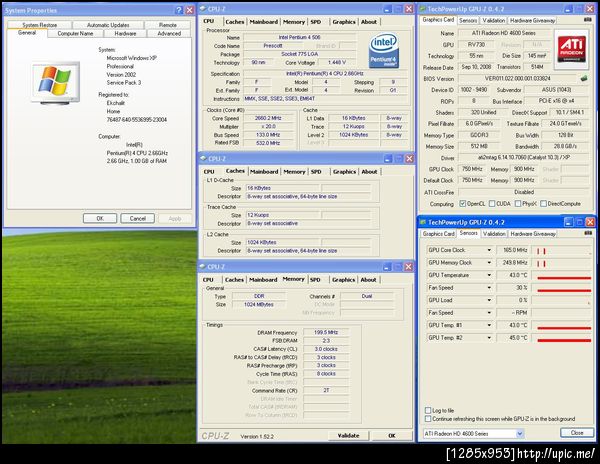
Task: Open the Advanced tab in System Properties
Action: 169,34
